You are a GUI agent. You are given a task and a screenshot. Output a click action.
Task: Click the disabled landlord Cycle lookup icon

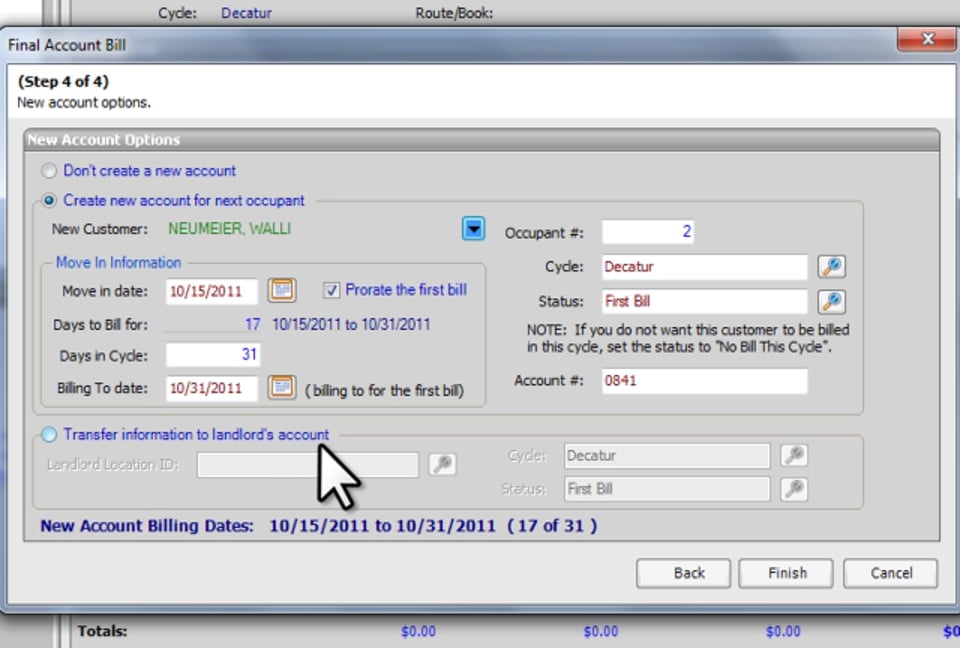tap(794, 455)
